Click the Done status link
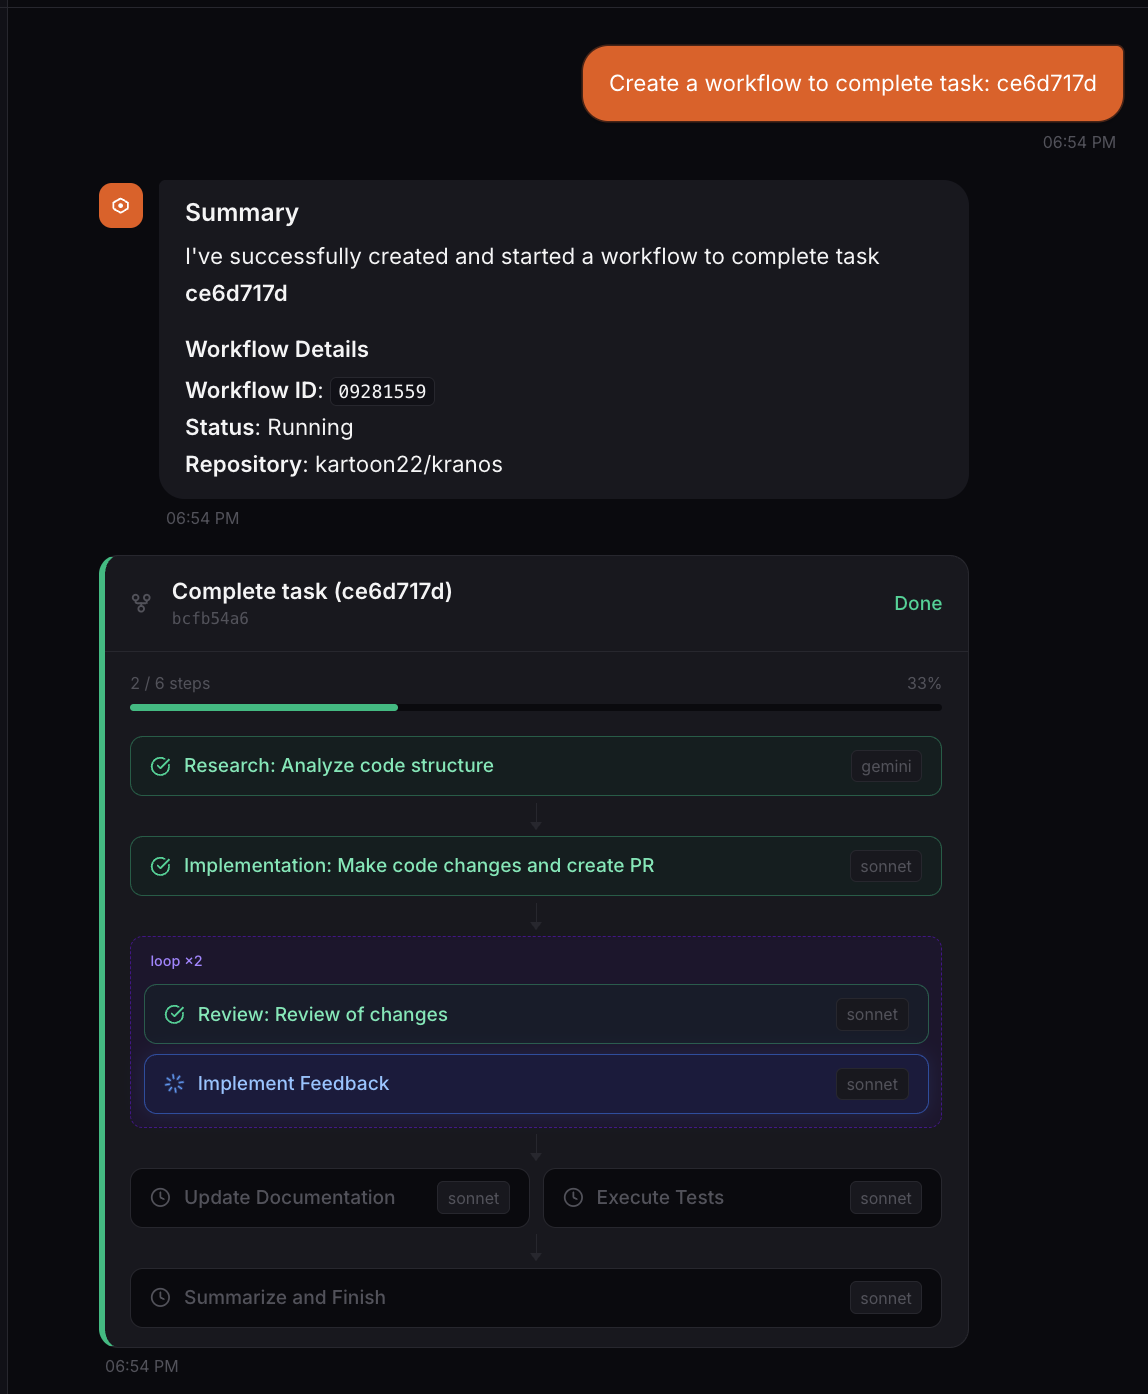 tap(917, 603)
